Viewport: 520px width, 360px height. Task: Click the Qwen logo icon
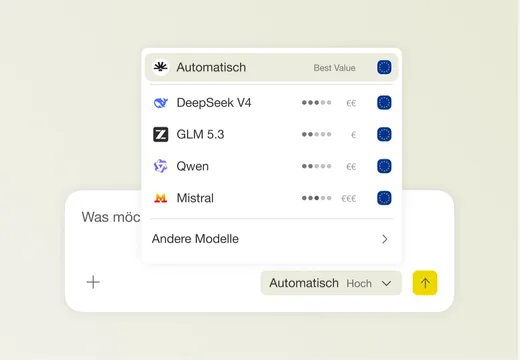point(160,166)
